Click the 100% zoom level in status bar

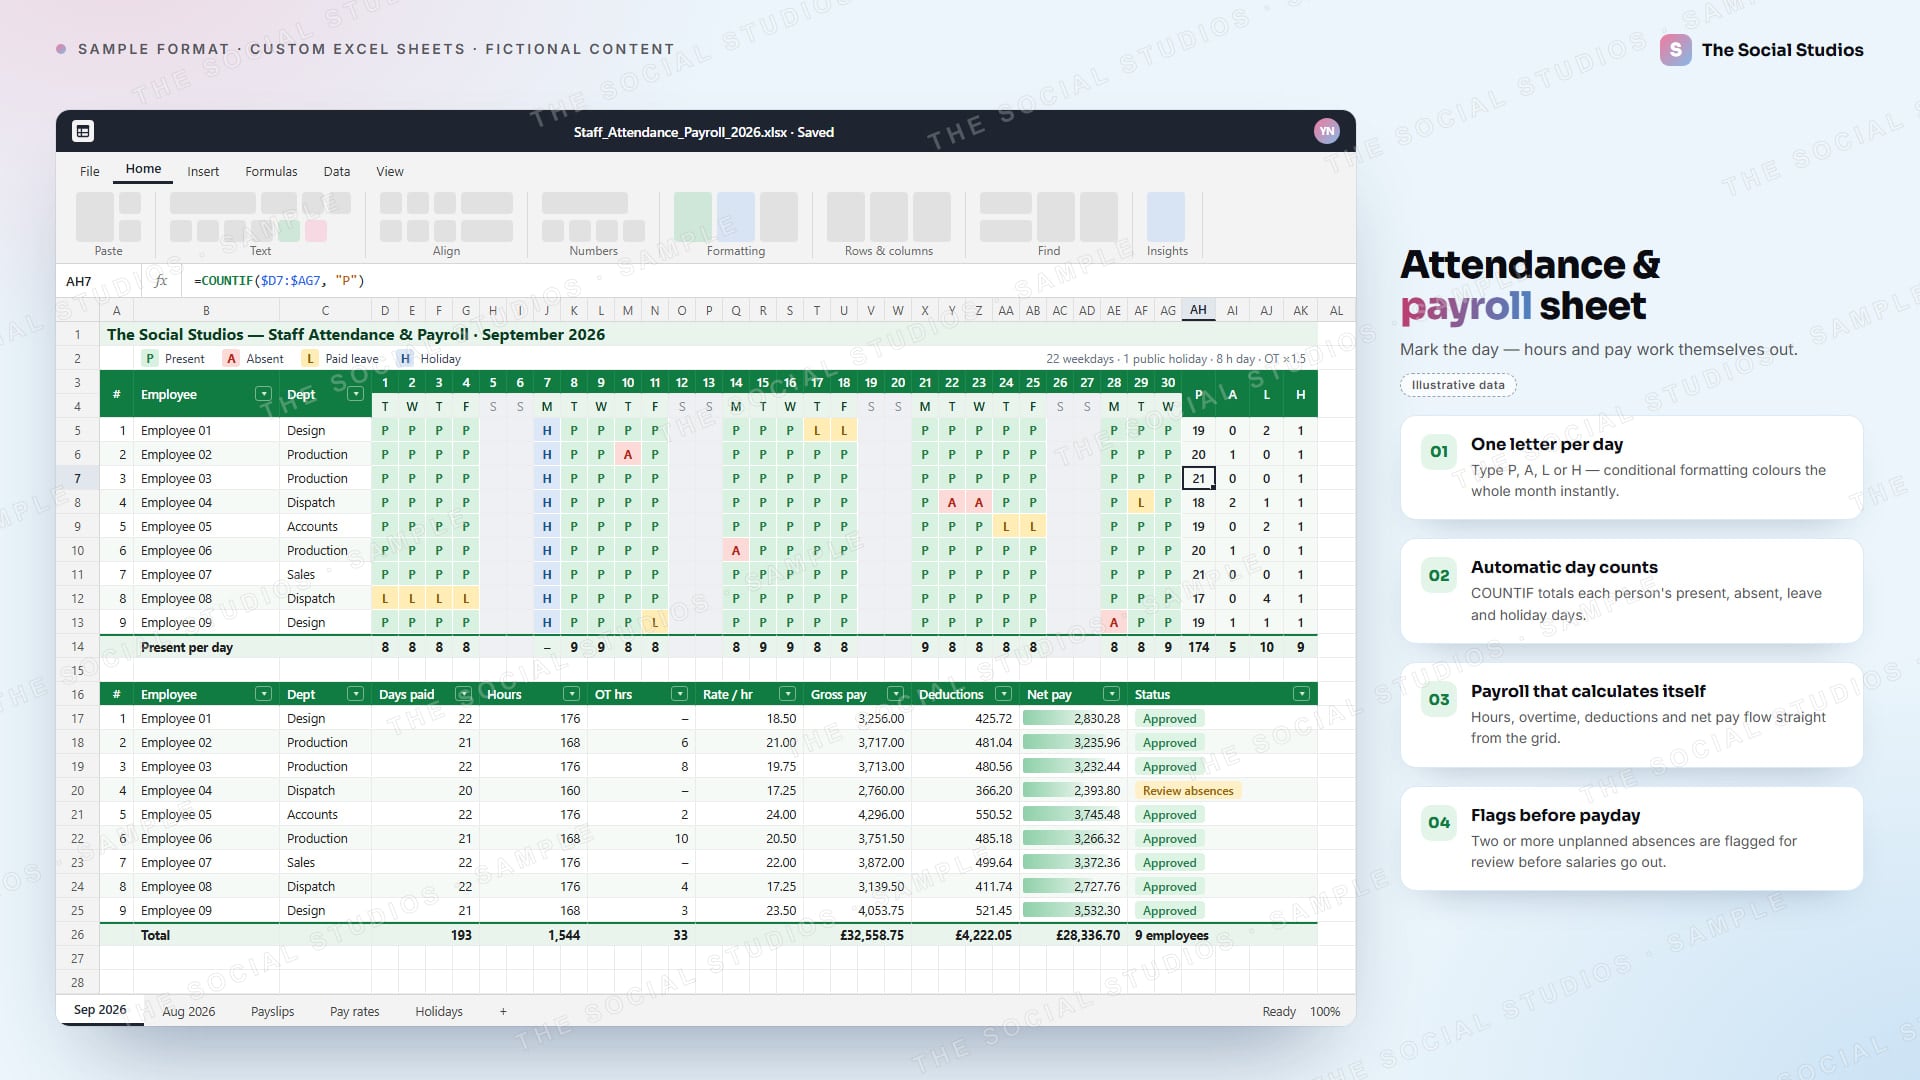tap(1325, 1011)
